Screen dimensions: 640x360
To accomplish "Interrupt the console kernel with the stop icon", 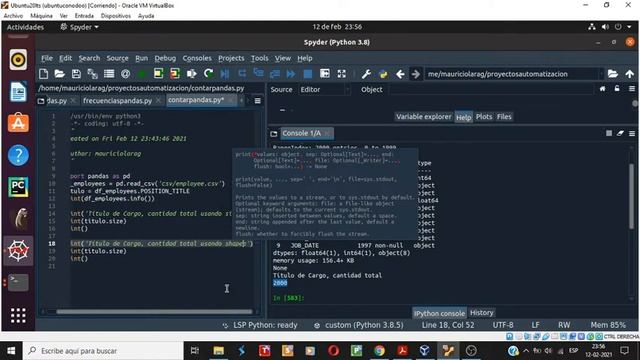I will 609,133.
